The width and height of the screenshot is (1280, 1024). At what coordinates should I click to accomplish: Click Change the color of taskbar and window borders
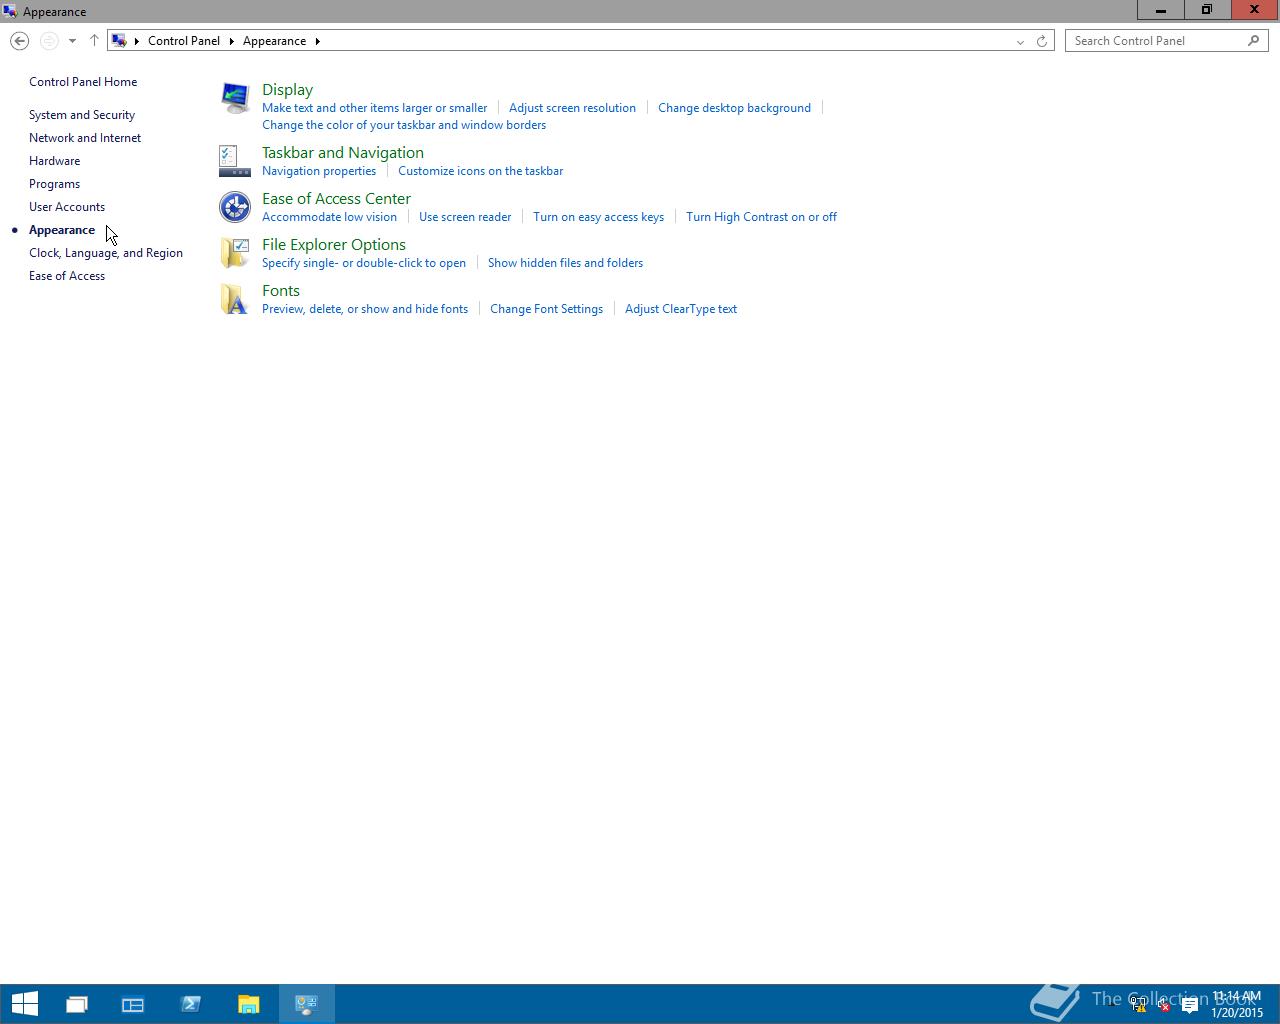pos(404,125)
